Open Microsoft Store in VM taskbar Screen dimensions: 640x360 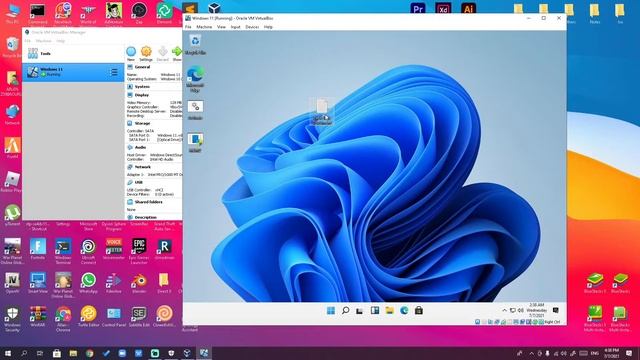pyautogui.click(x=419, y=311)
